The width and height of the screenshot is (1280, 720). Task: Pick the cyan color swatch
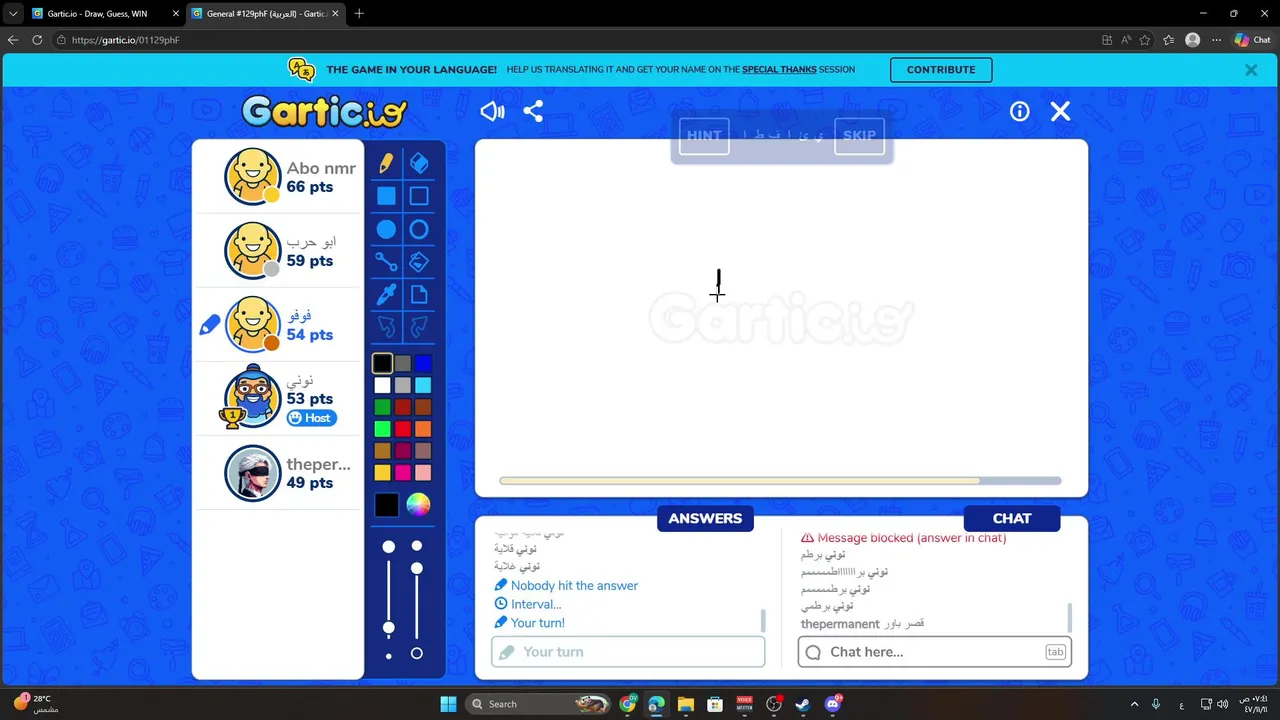click(423, 385)
